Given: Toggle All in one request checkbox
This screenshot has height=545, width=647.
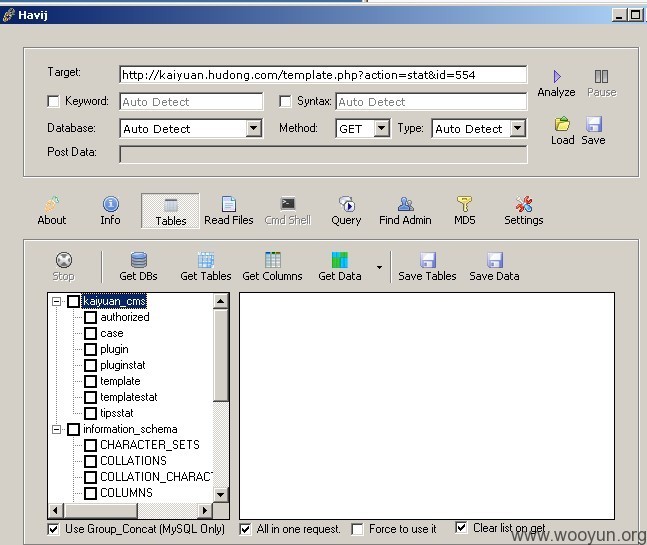Looking at the screenshot, I should pos(245,529).
